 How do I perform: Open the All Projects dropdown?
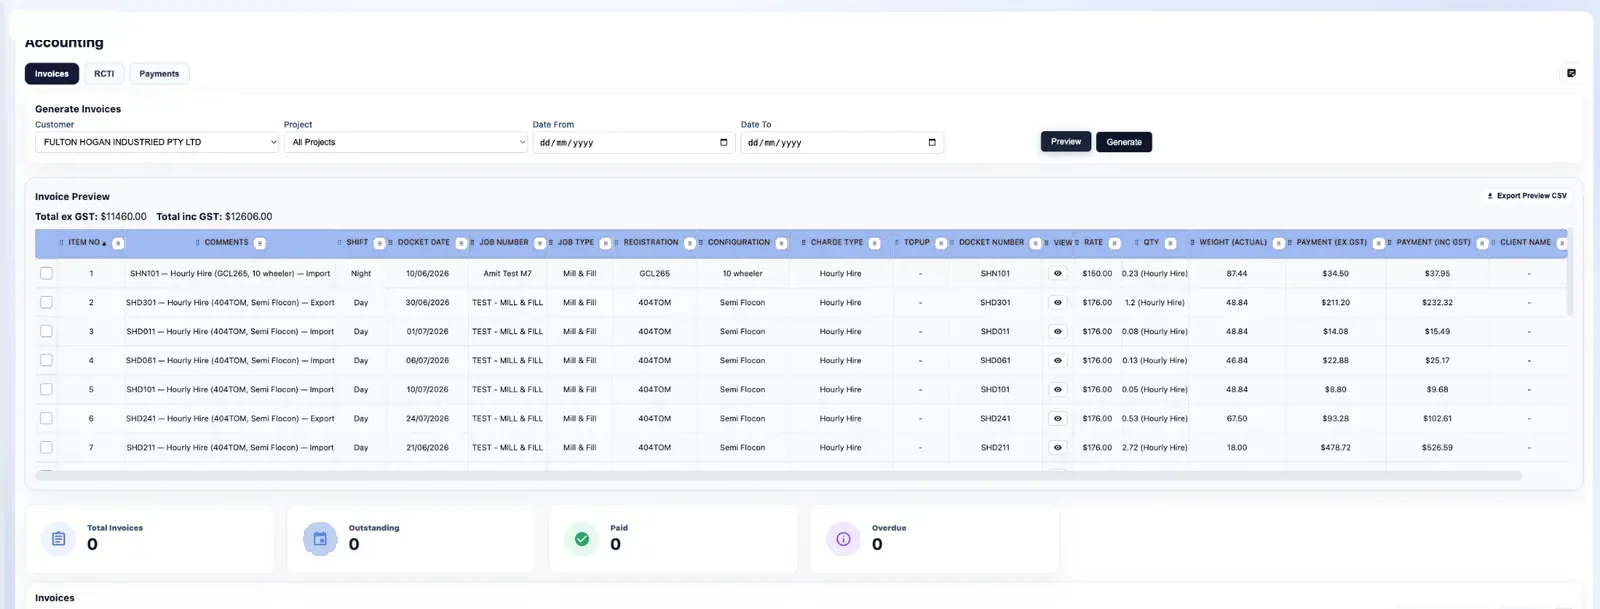coord(405,142)
